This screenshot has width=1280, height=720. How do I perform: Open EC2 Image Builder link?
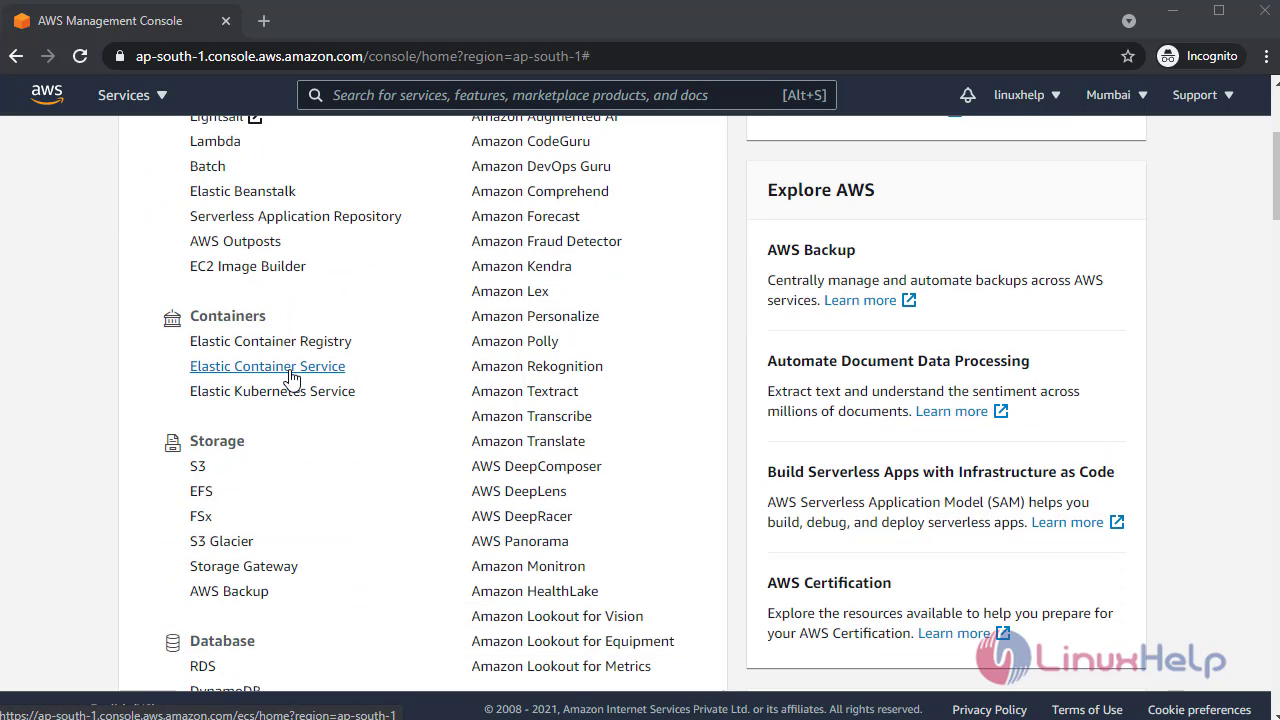click(x=248, y=266)
